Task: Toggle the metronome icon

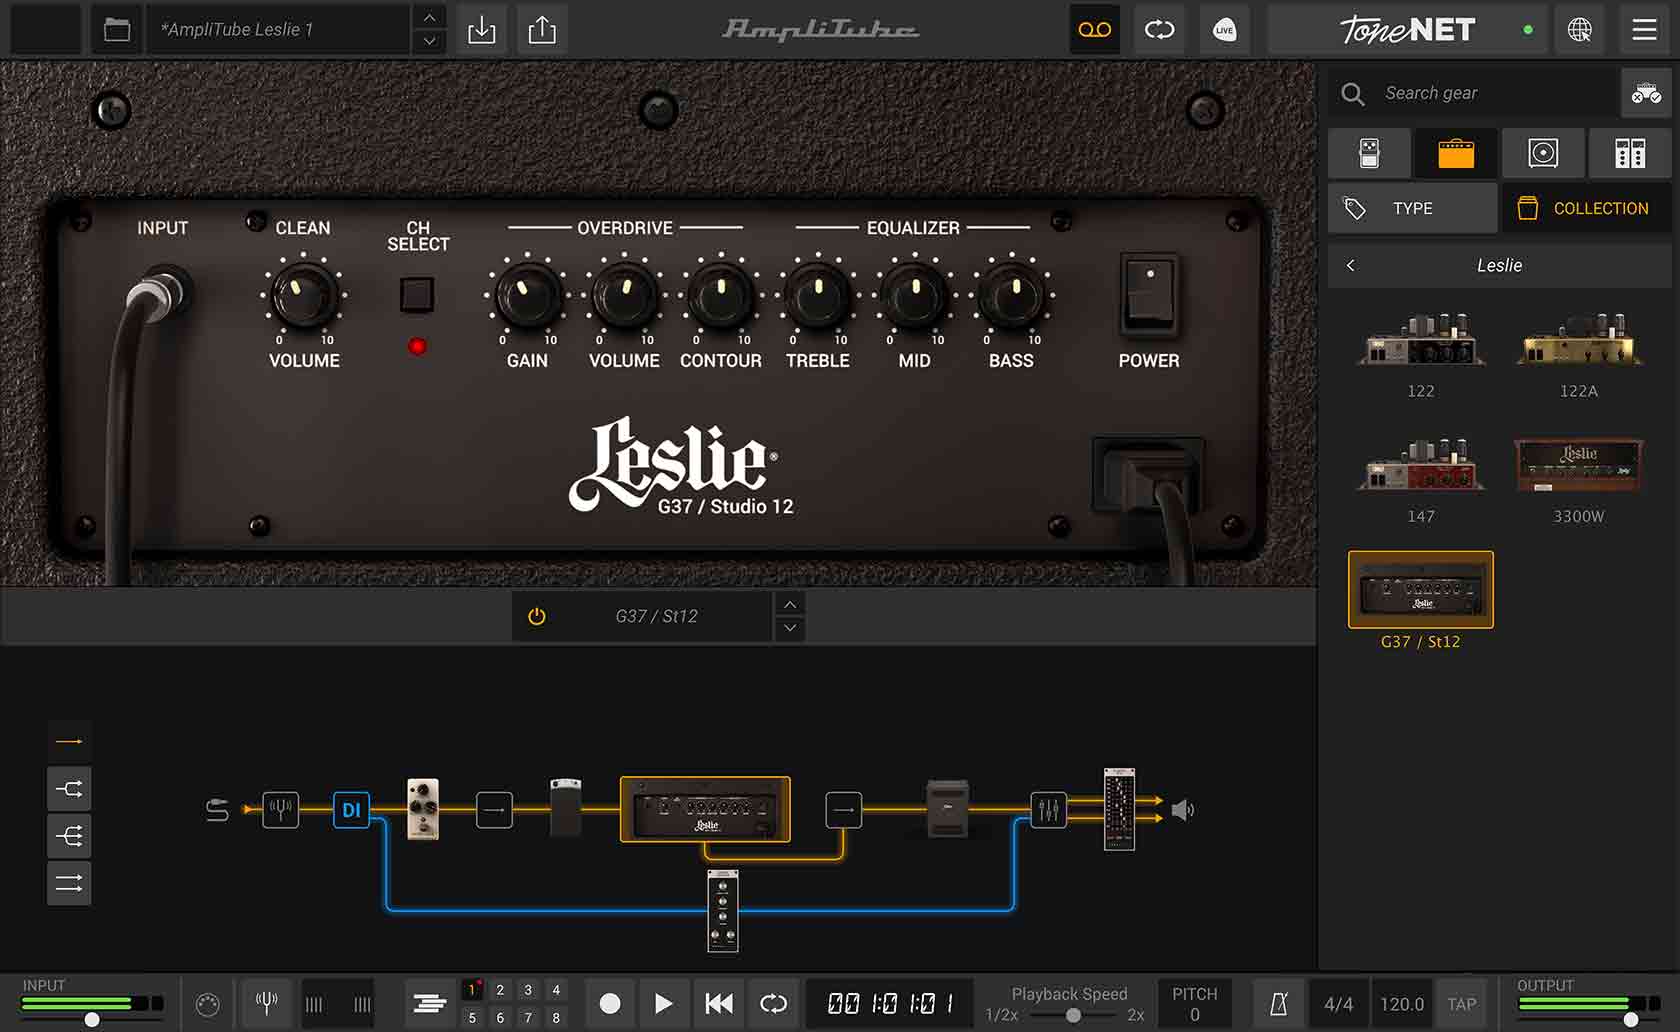Action: click(1279, 1004)
